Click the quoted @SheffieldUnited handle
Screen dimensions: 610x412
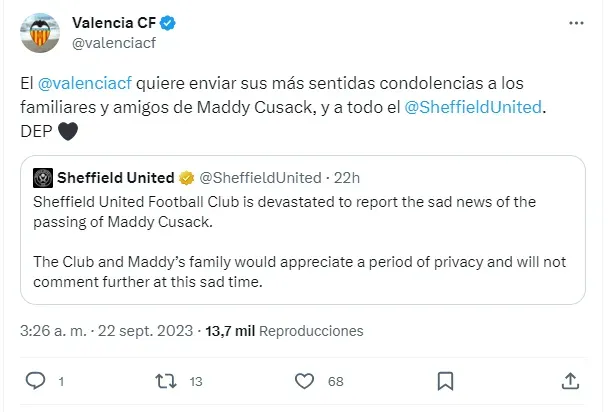tap(260, 178)
